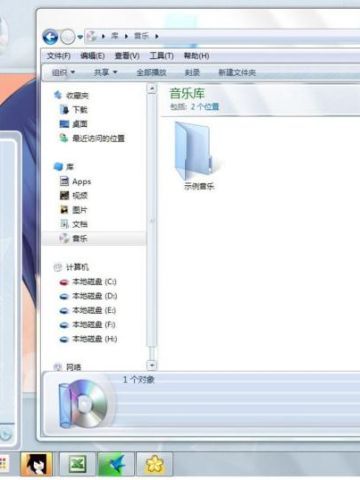Click the 2 个位置 link
This screenshot has width=360, height=480.
tap(205, 107)
